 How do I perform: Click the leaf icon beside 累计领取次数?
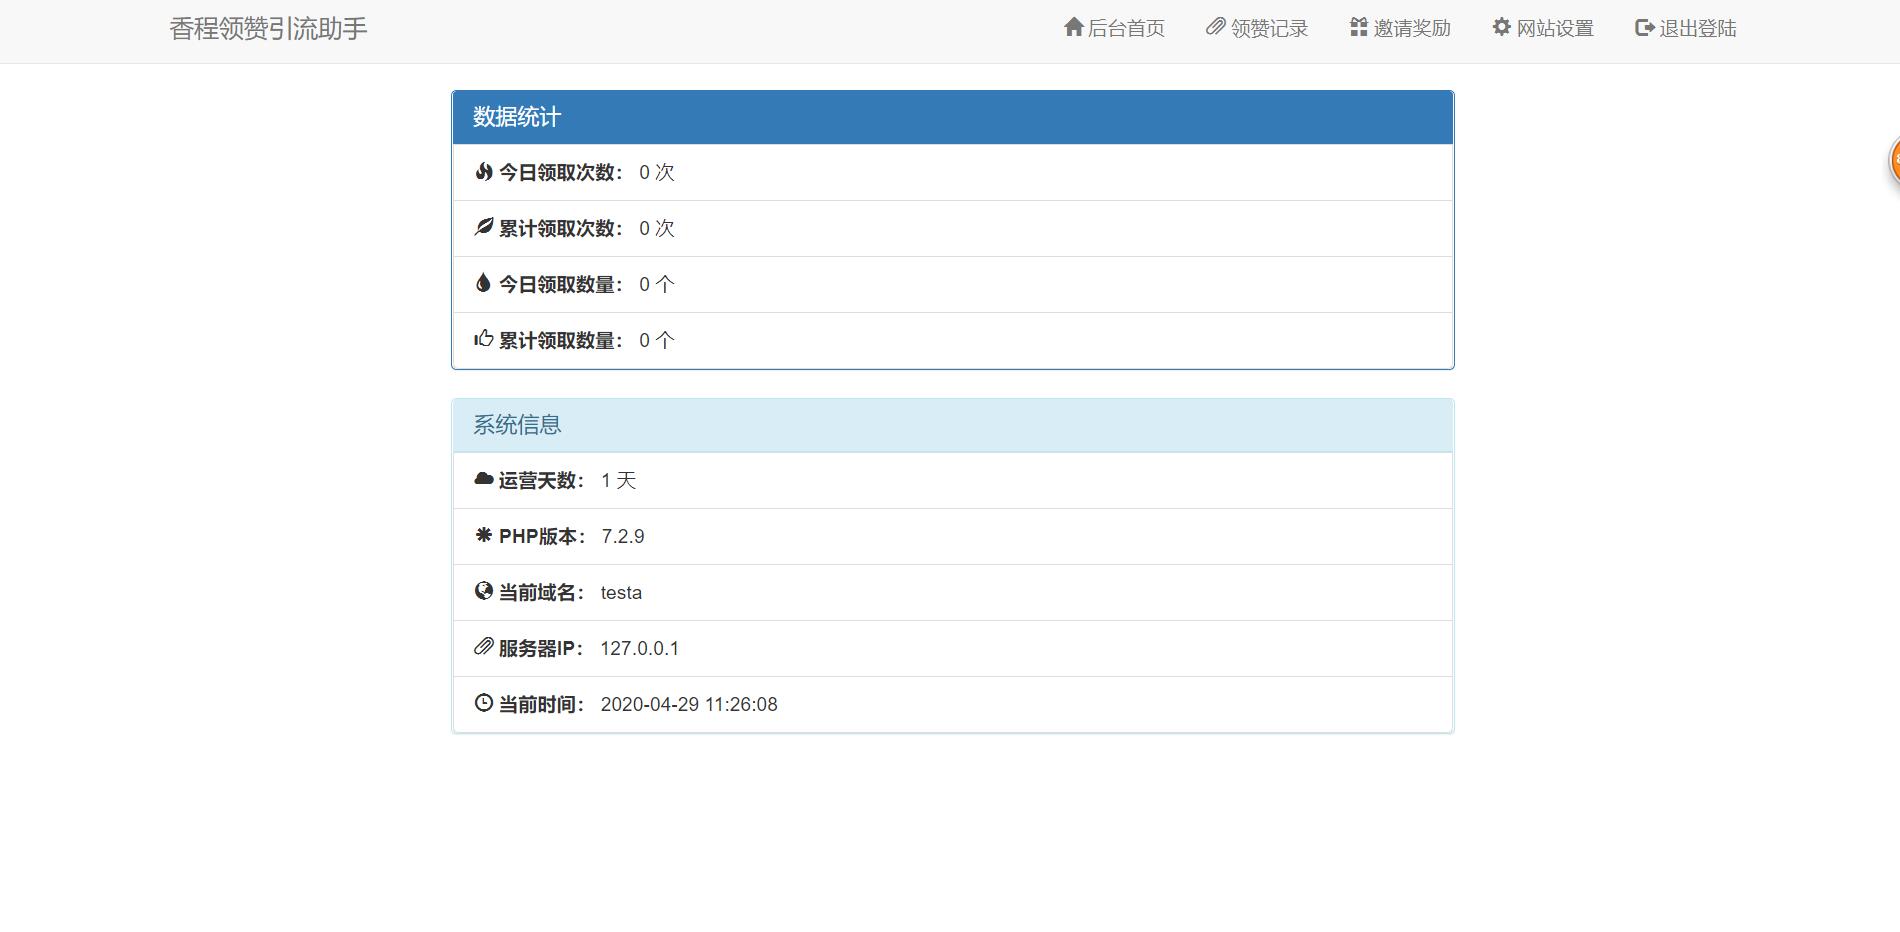tap(483, 226)
